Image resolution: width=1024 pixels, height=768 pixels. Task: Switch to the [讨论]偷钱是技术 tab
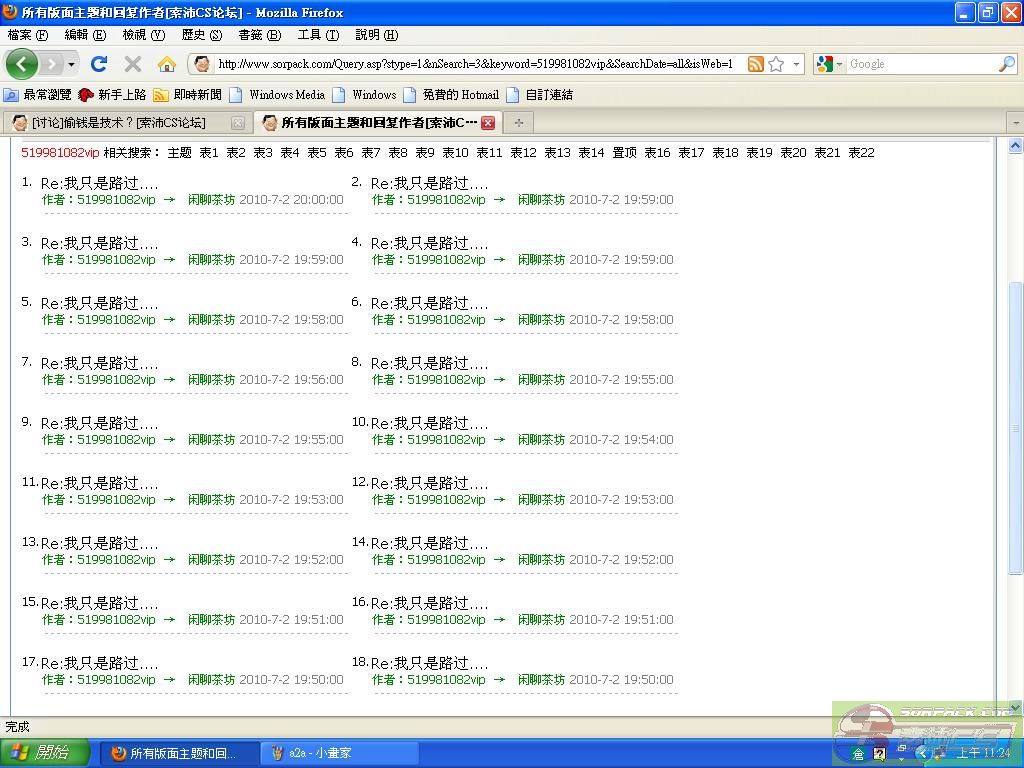[x=118, y=123]
